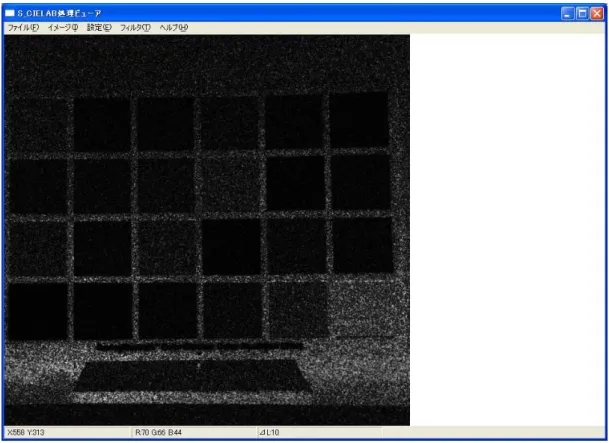The image size is (609, 443).
Task: Open the フィルタ(T) menu
Action: [x=135, y=28]
